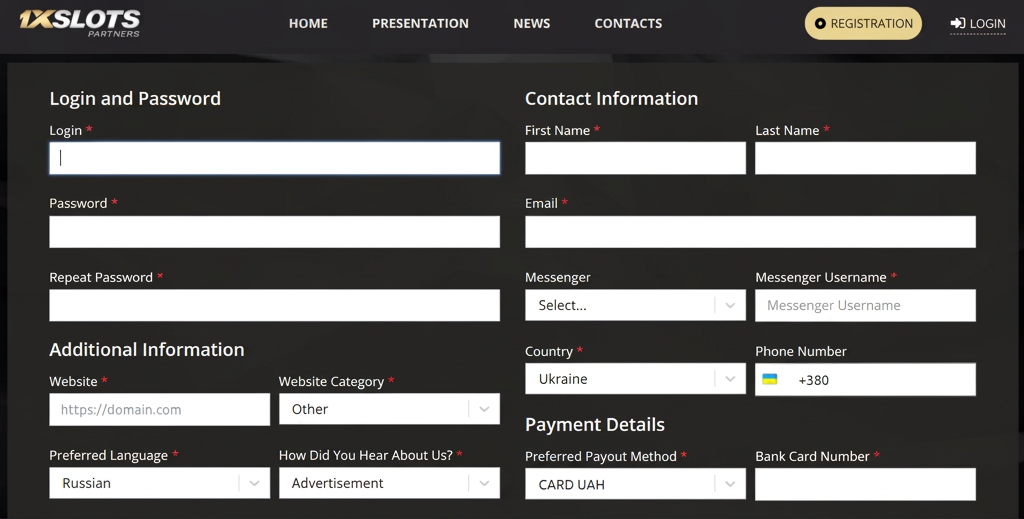Focus the Login input field
The width and height of the screenshot is (1024, 519).
(274, 158)
